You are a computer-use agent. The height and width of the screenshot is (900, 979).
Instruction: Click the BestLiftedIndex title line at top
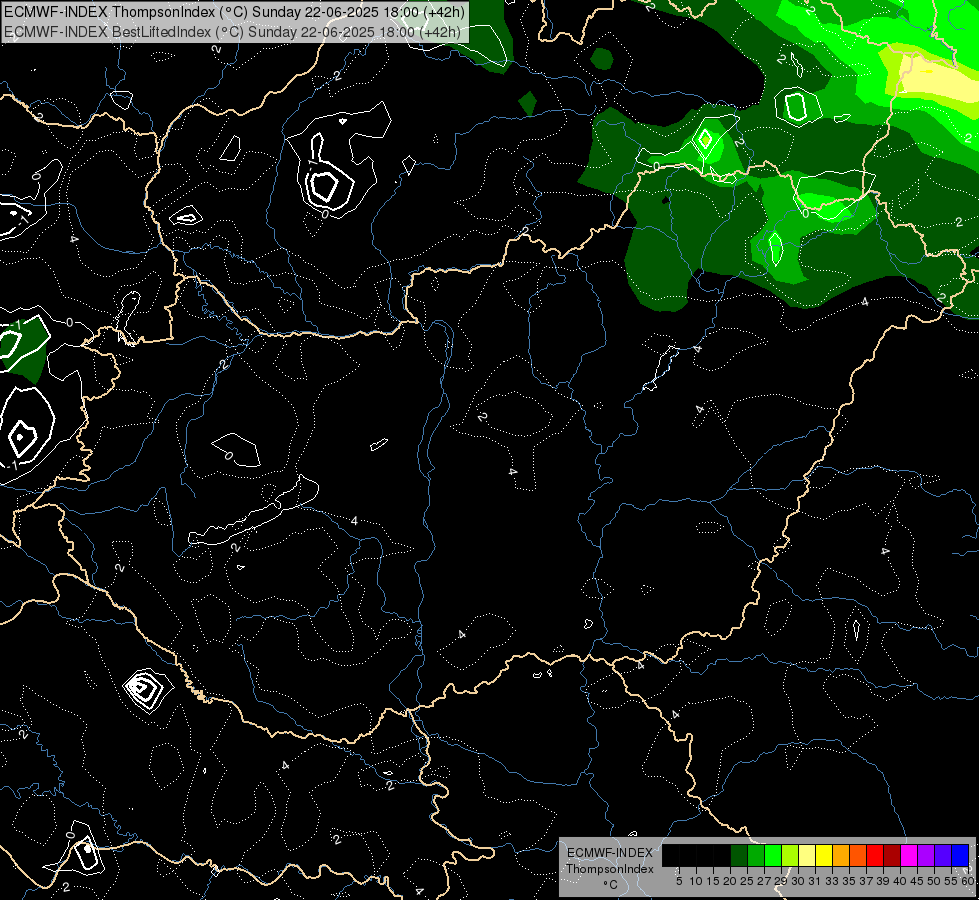[233, 32]
